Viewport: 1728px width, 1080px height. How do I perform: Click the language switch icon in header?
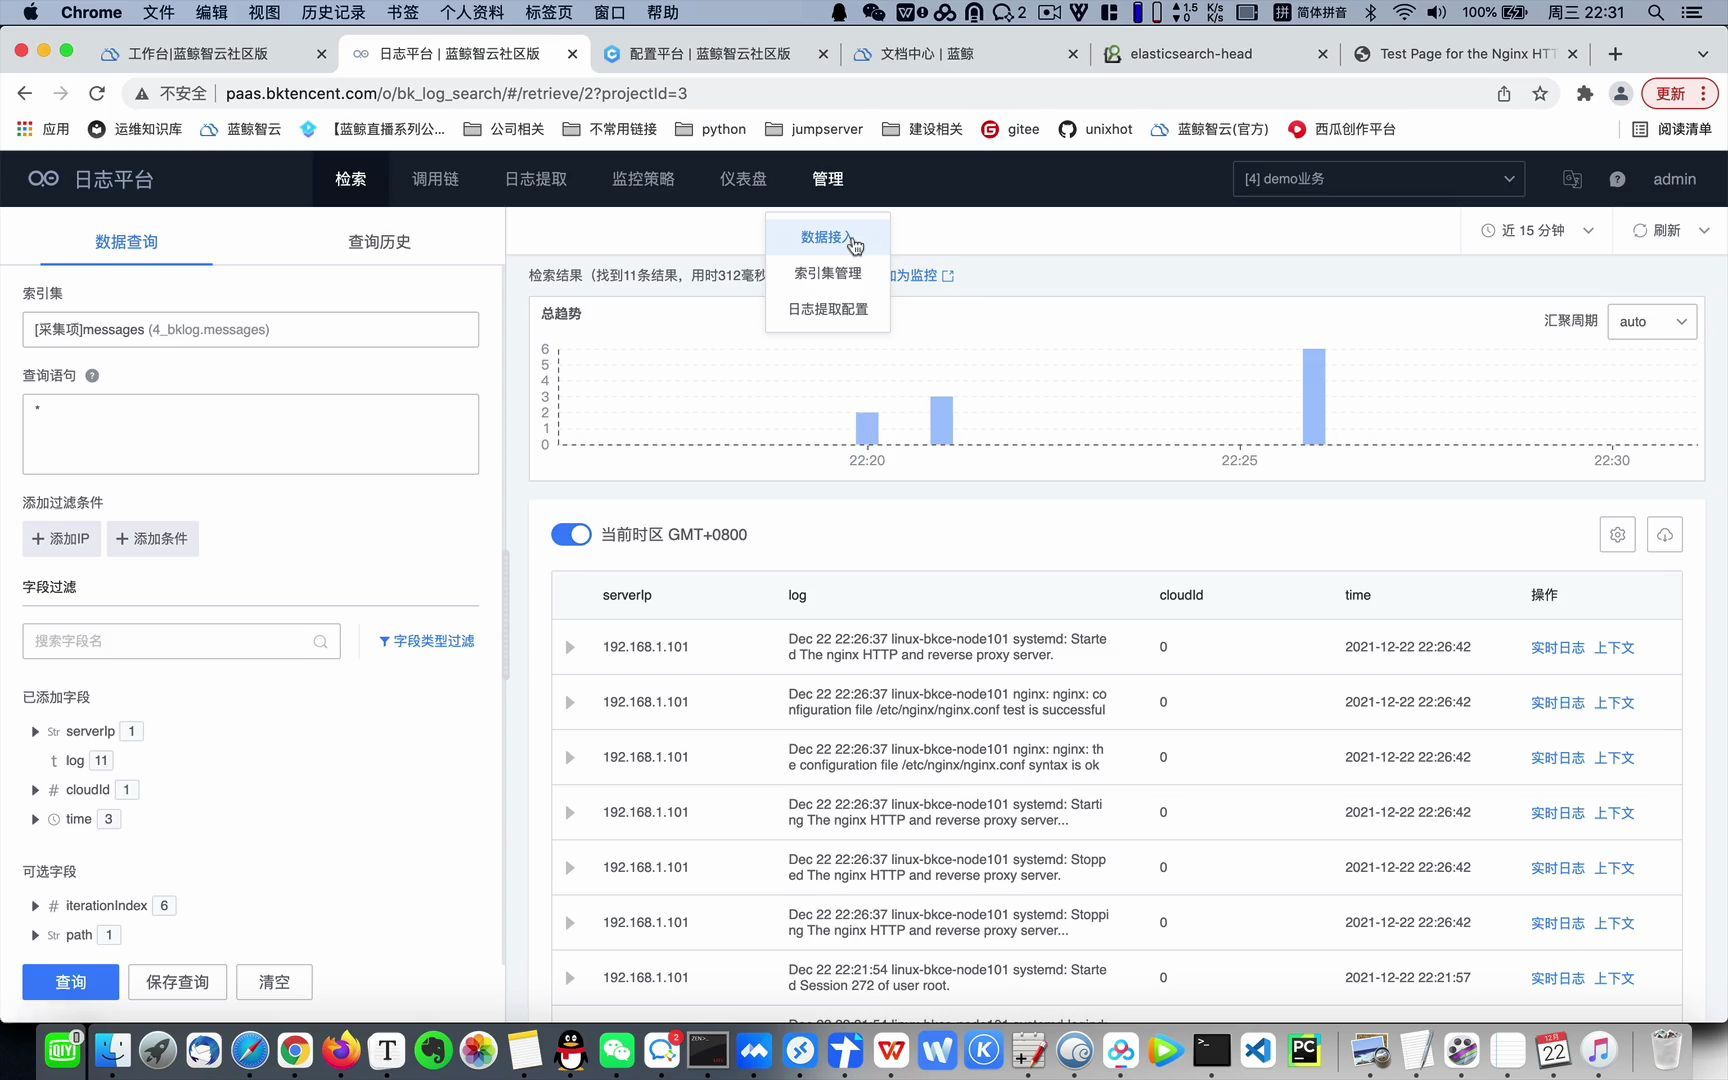tap(1572, 179)
